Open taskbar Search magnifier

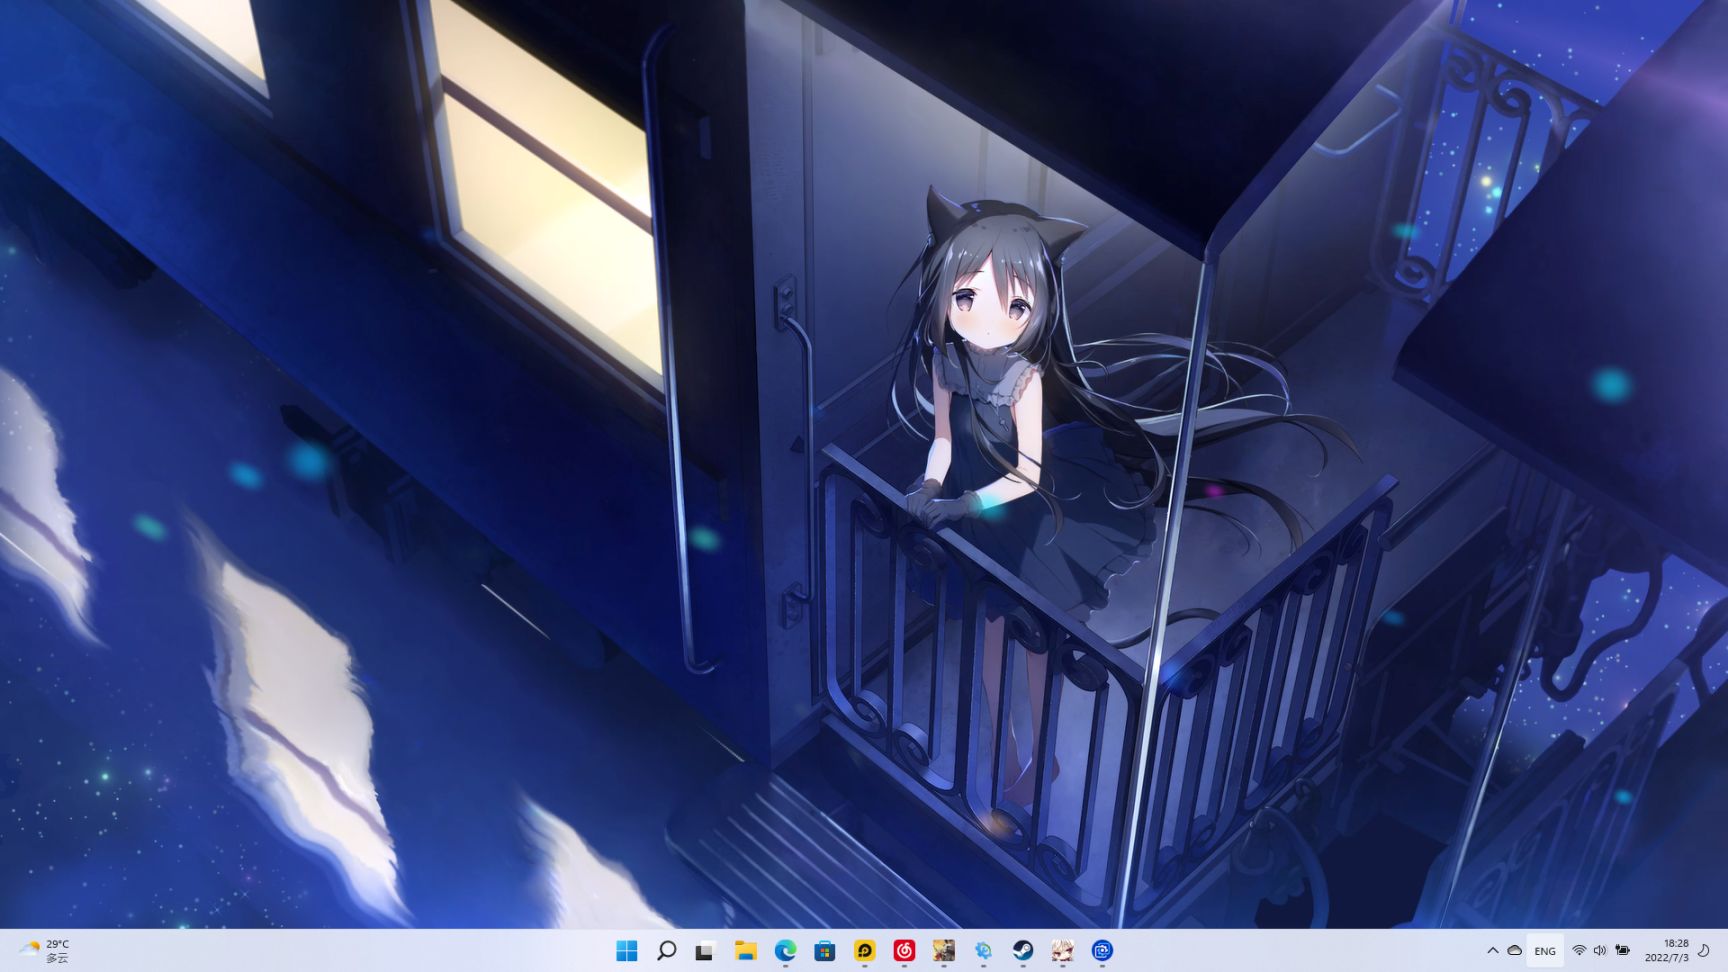click(x=666, y=950)
